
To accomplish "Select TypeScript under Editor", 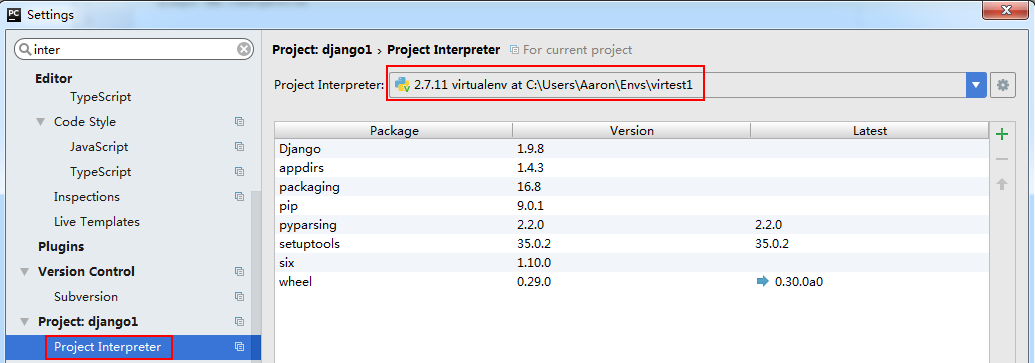I will click(100, 96).
